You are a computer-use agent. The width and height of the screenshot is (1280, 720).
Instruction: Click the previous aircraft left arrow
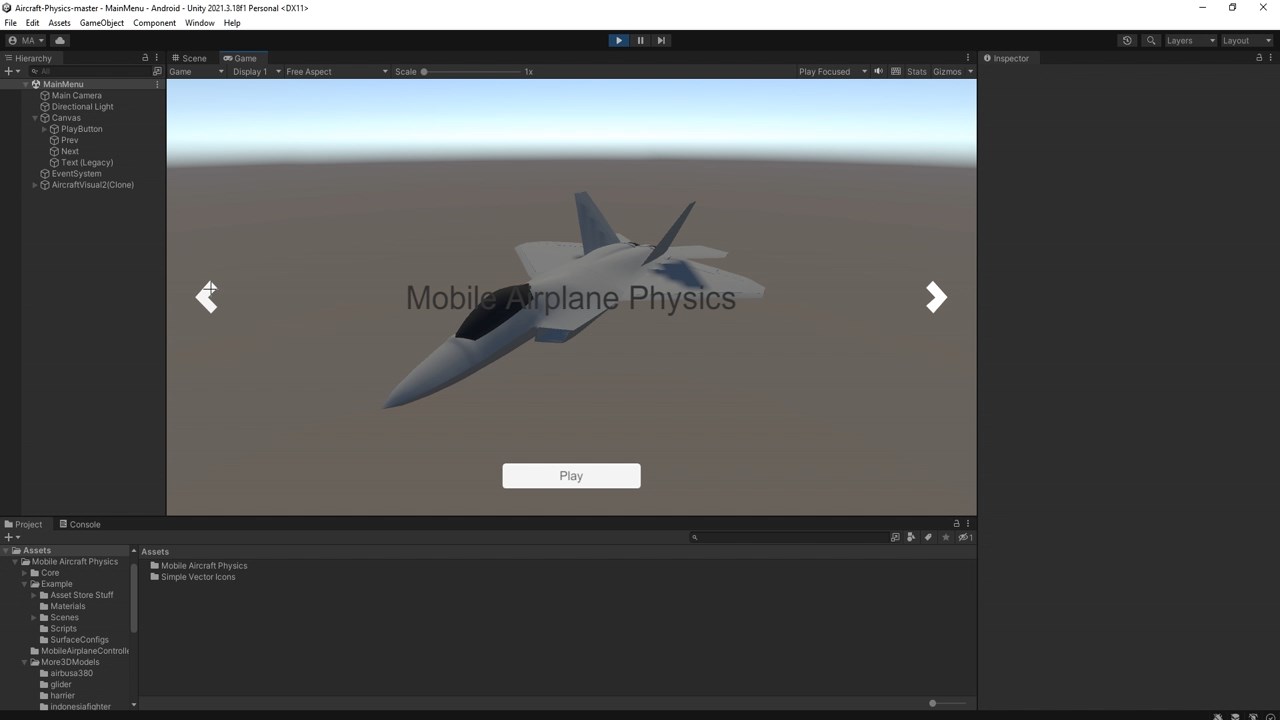tap(207, 297)
